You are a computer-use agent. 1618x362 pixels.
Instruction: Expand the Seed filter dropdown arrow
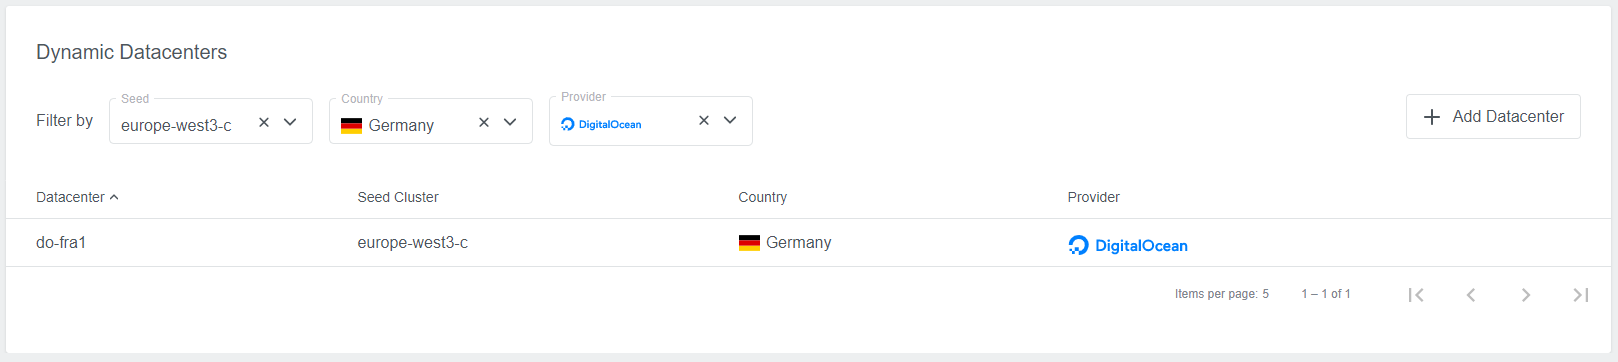290,122
